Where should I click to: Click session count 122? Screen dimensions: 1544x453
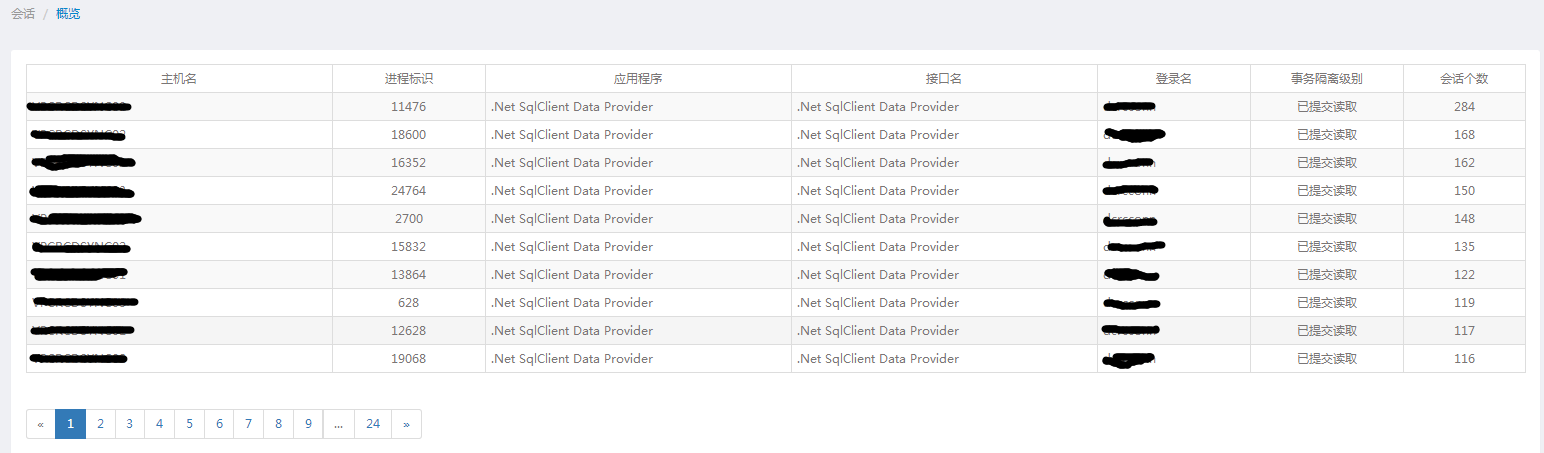pos(1464,275)
